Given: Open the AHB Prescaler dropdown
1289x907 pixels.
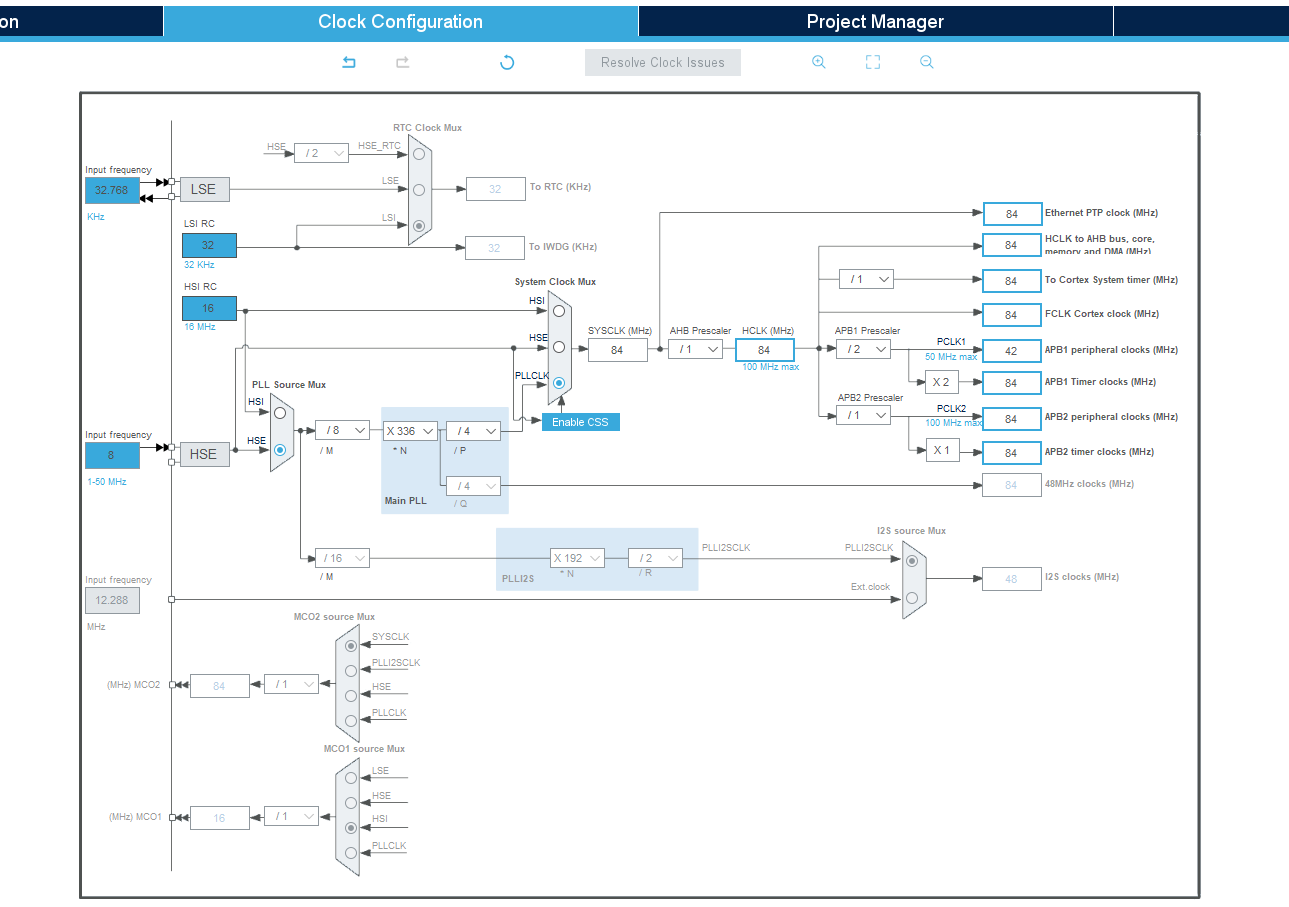Looking at the screenshot, I should point(695,349).
